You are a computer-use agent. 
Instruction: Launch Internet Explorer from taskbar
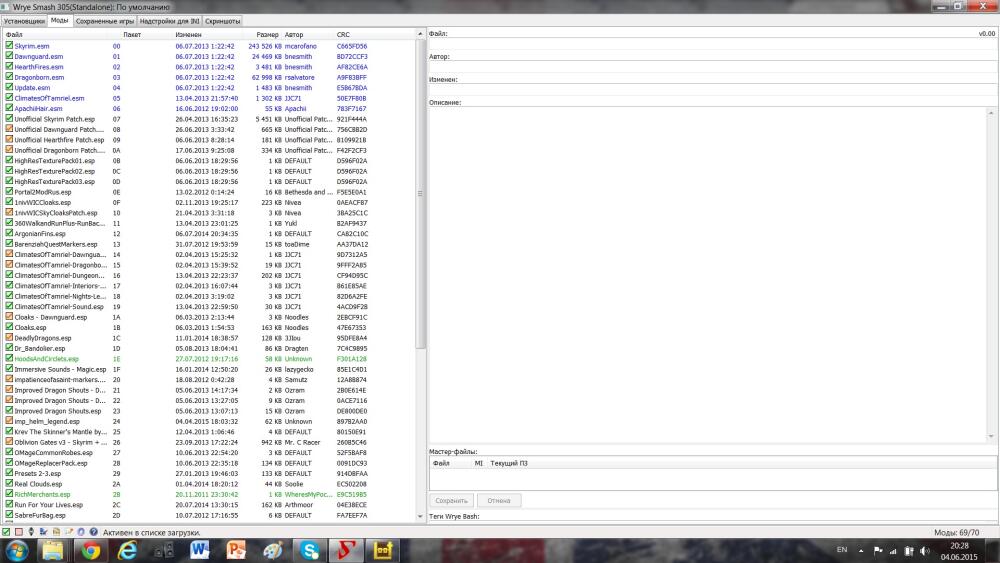127,550
